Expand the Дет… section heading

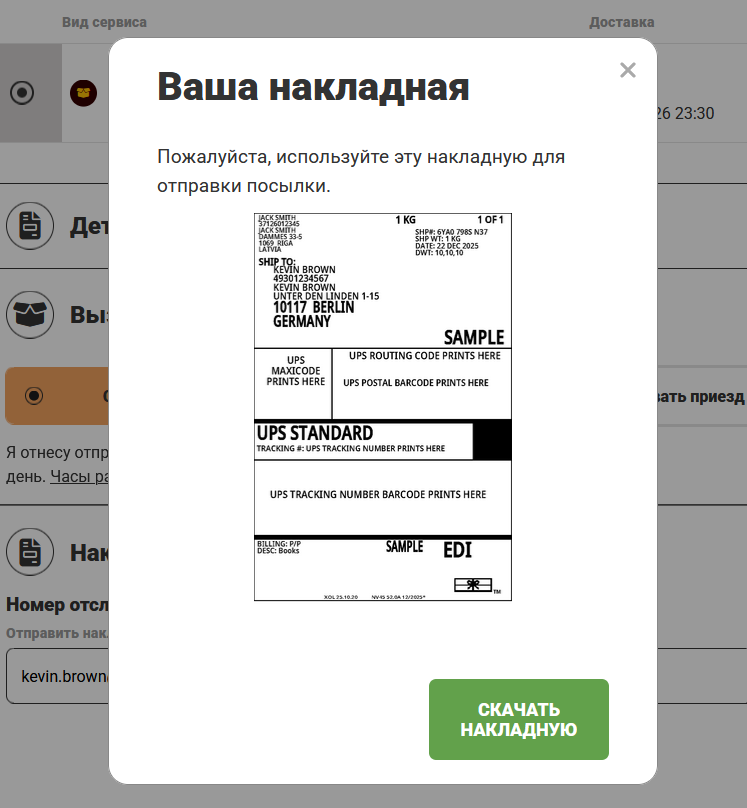click(x=89, y=227)
